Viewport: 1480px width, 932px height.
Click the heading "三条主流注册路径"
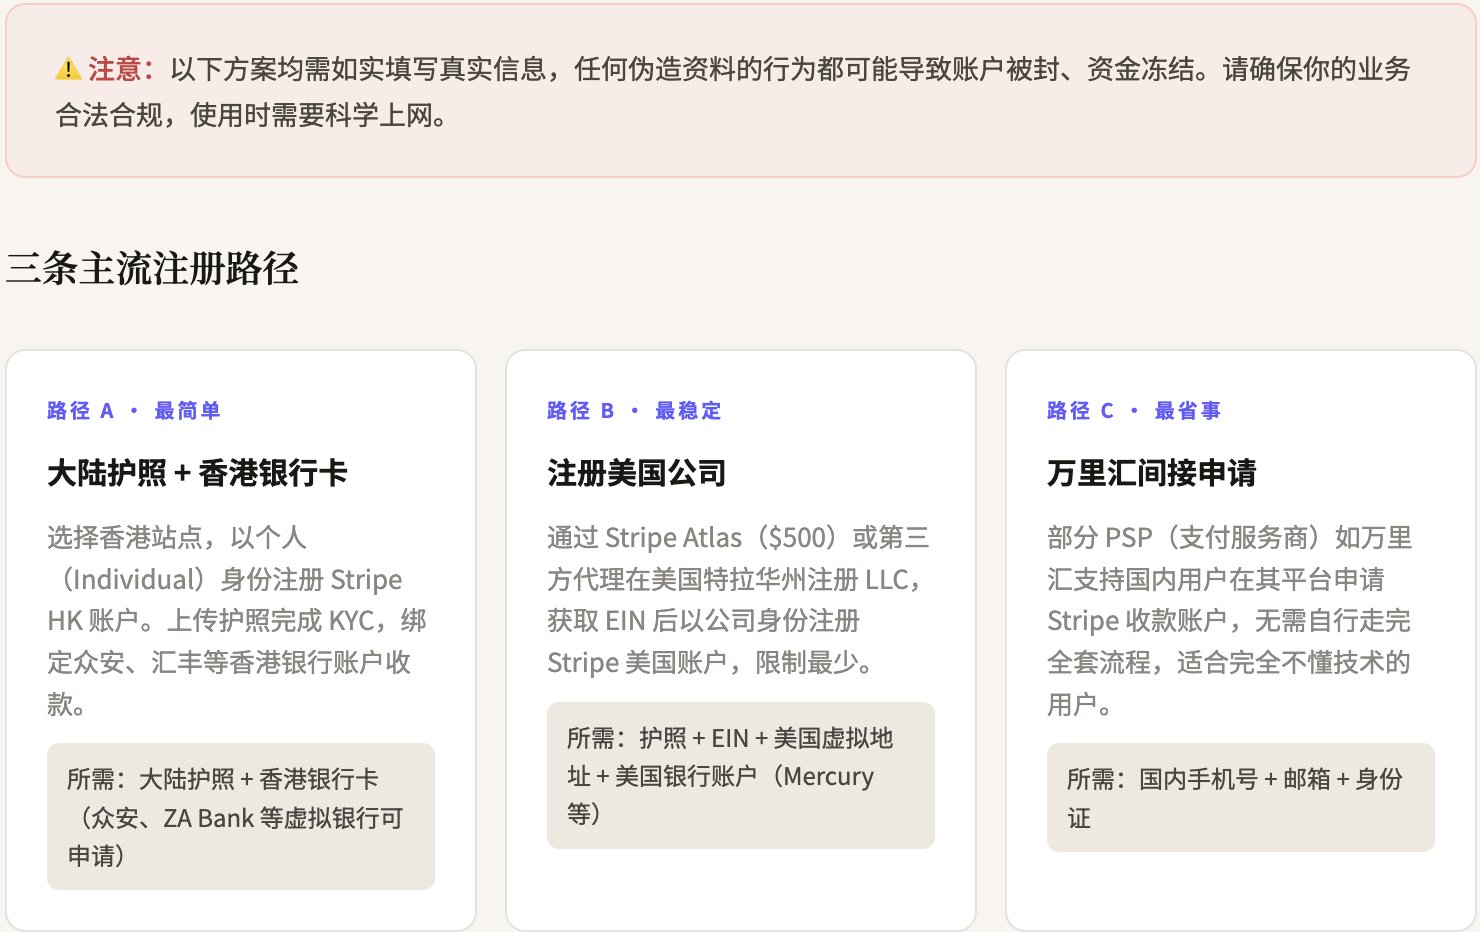pos(153,268)
